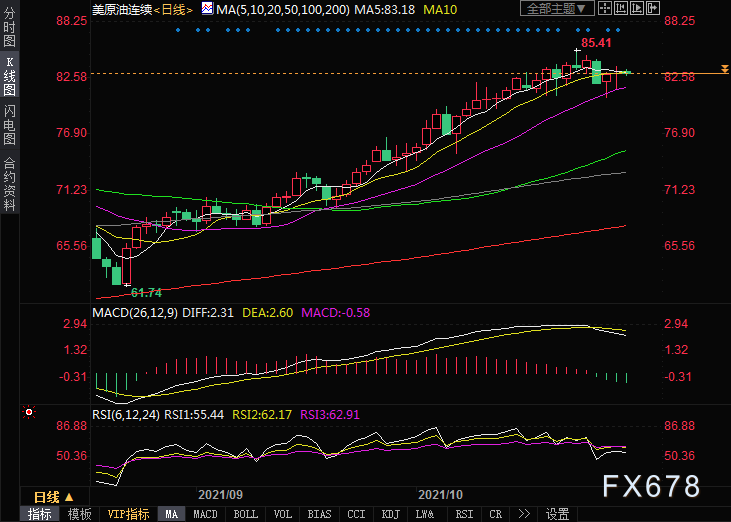731x522 pixels.
Task: Select the 模板 bottom tab
Action: pos(80,514)
